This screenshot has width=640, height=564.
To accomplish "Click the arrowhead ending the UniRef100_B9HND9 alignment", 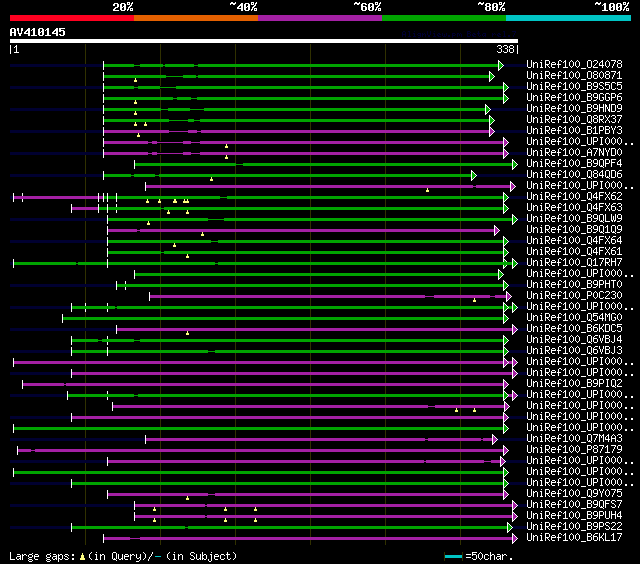I will (x=488, y=109).
